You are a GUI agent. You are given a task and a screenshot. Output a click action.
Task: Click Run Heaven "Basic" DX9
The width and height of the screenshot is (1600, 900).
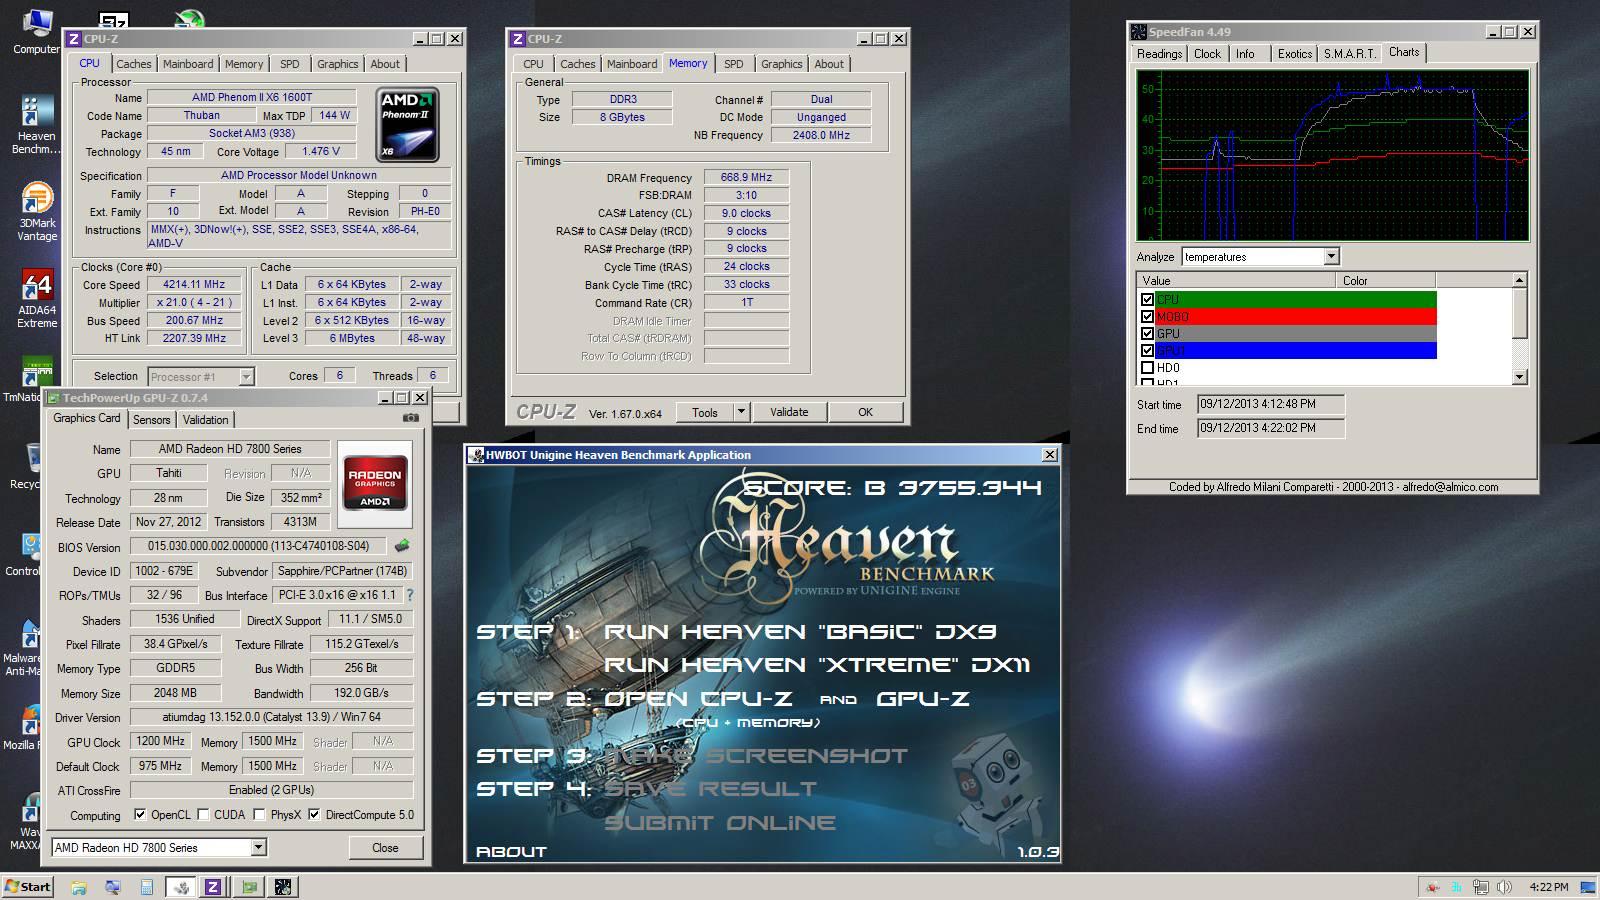(800, 632)
